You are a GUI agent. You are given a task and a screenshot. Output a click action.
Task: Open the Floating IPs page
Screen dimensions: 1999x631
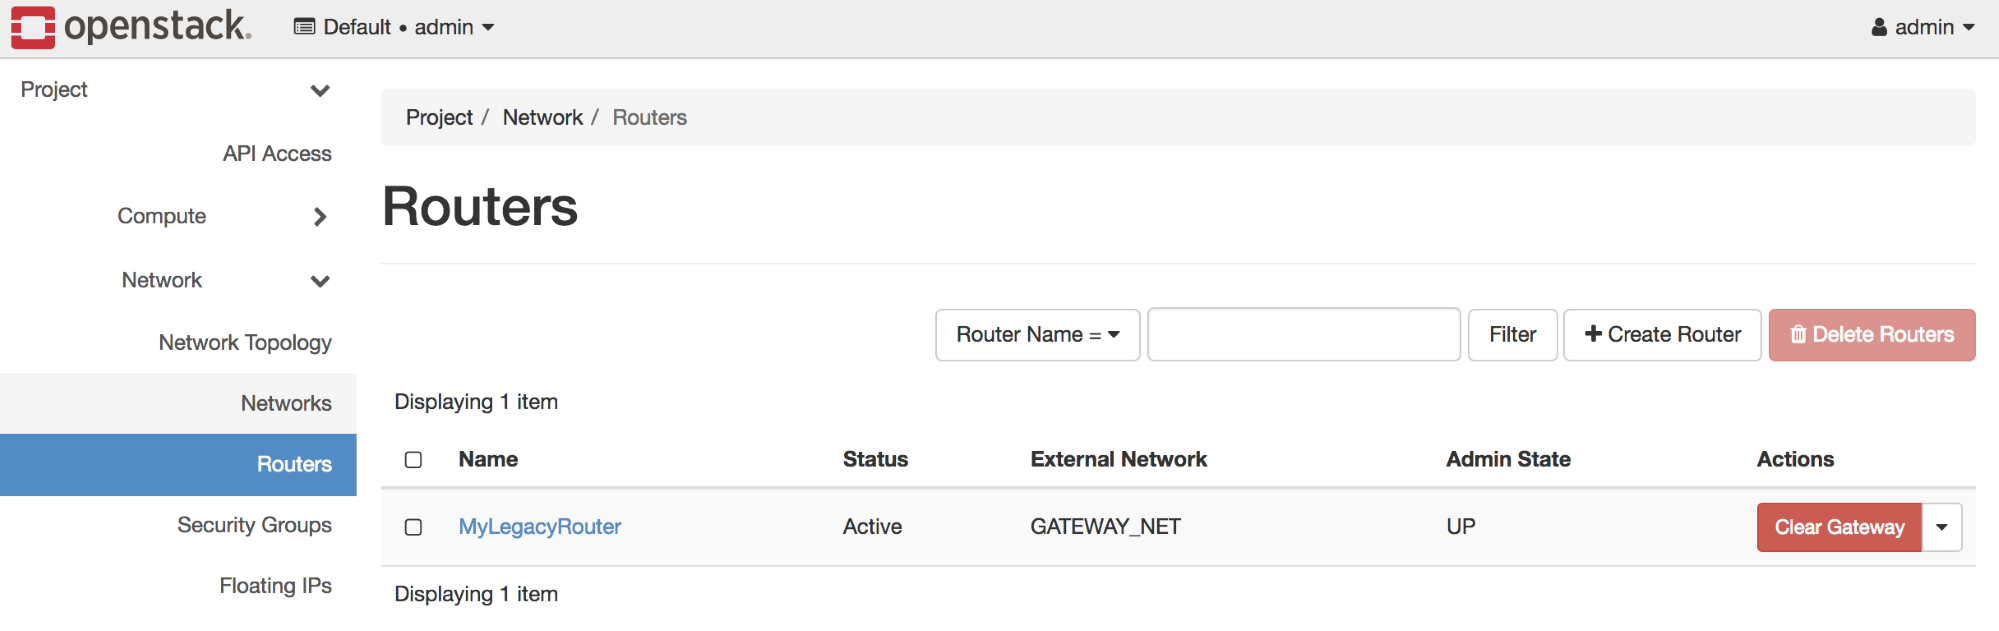(x=275, y=585)
